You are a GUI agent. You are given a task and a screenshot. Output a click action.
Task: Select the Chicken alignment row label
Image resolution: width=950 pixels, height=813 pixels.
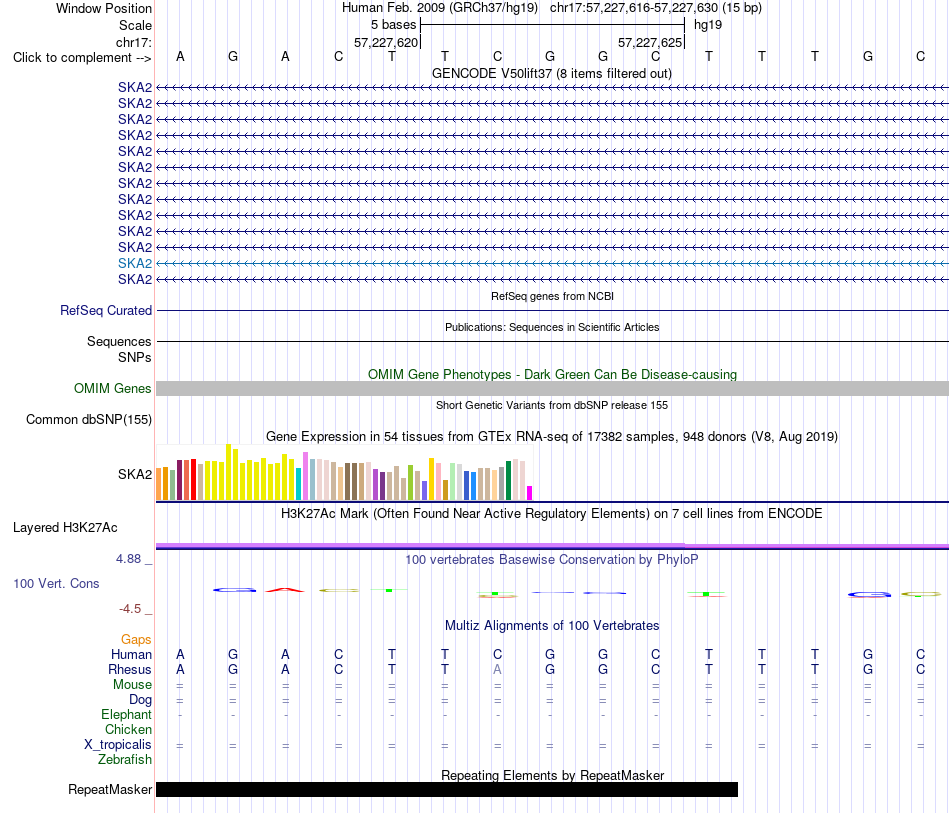(x=128, y=729)
